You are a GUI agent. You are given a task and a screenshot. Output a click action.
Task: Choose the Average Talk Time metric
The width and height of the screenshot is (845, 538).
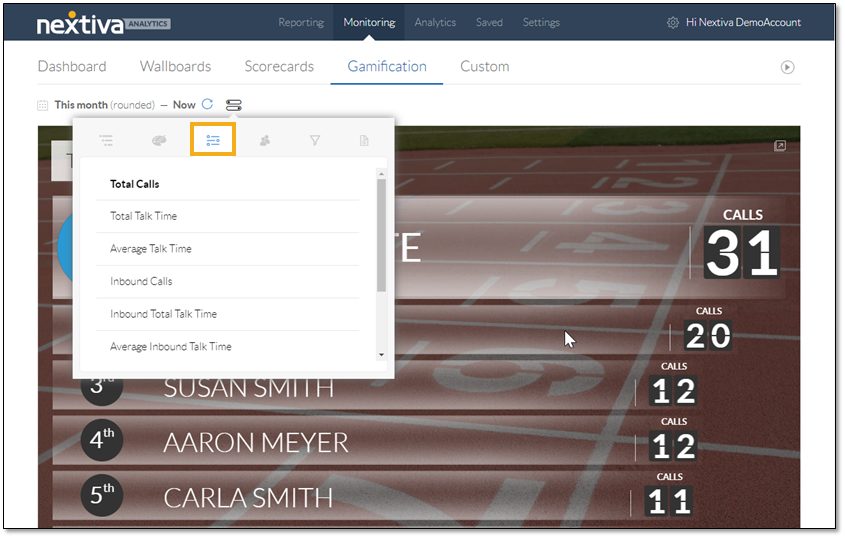pyautogui.click(x=228, y=249)
